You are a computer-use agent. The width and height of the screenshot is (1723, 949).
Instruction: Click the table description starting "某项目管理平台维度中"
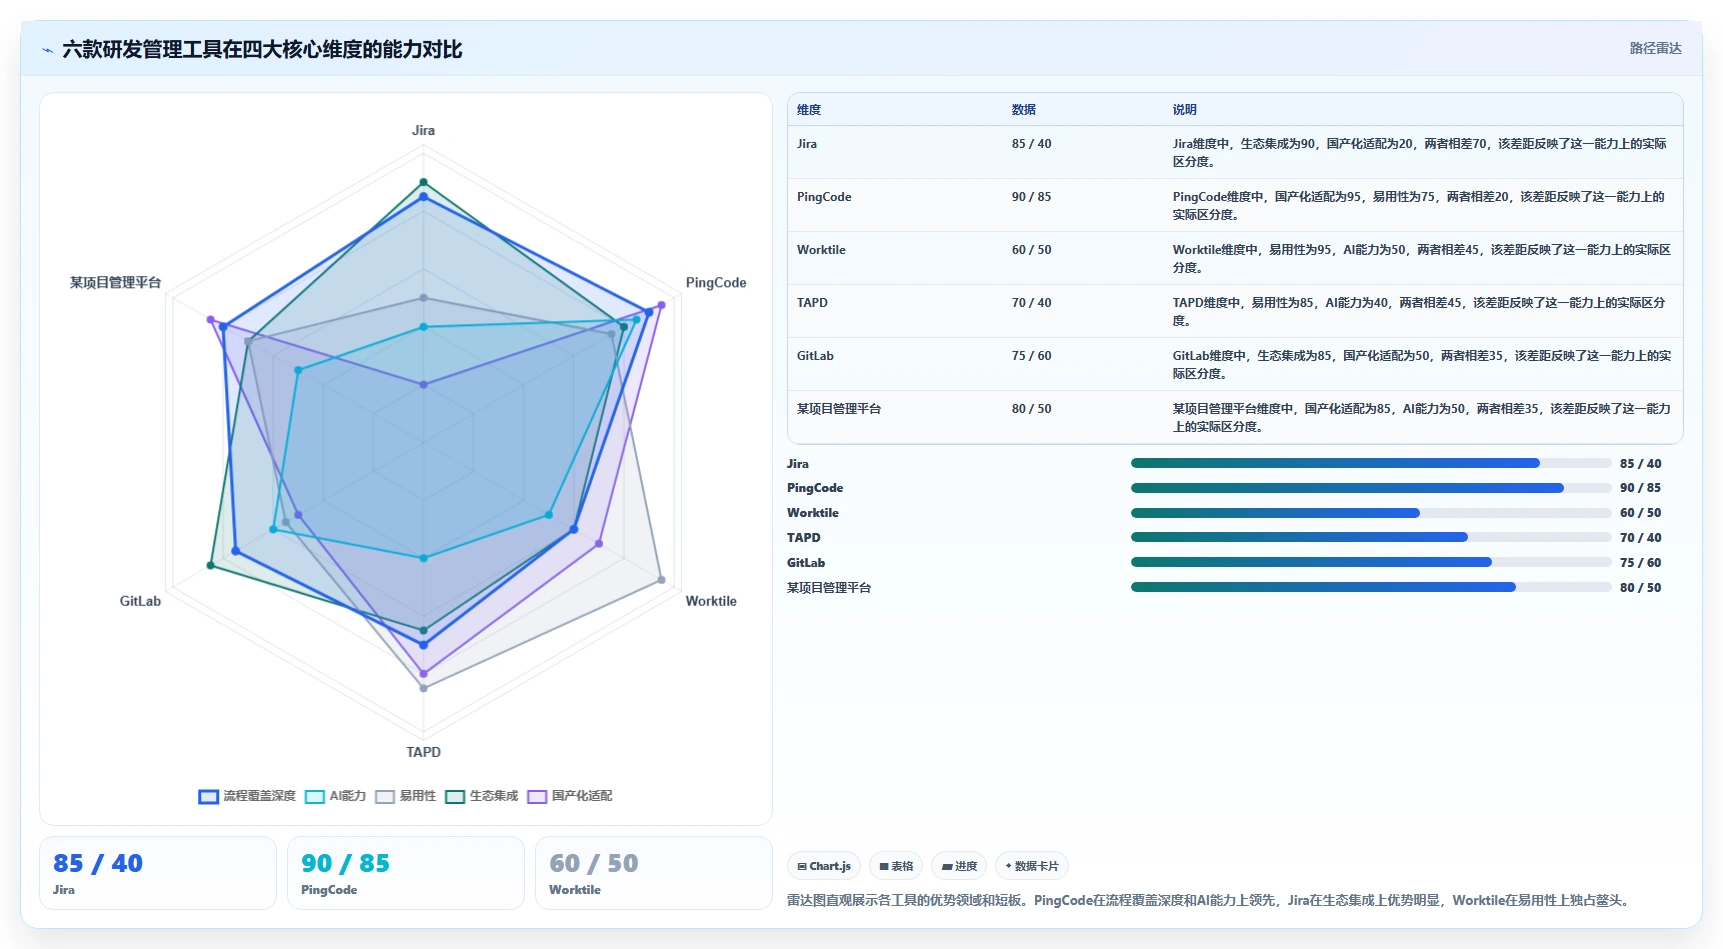tap(1422, 418)
